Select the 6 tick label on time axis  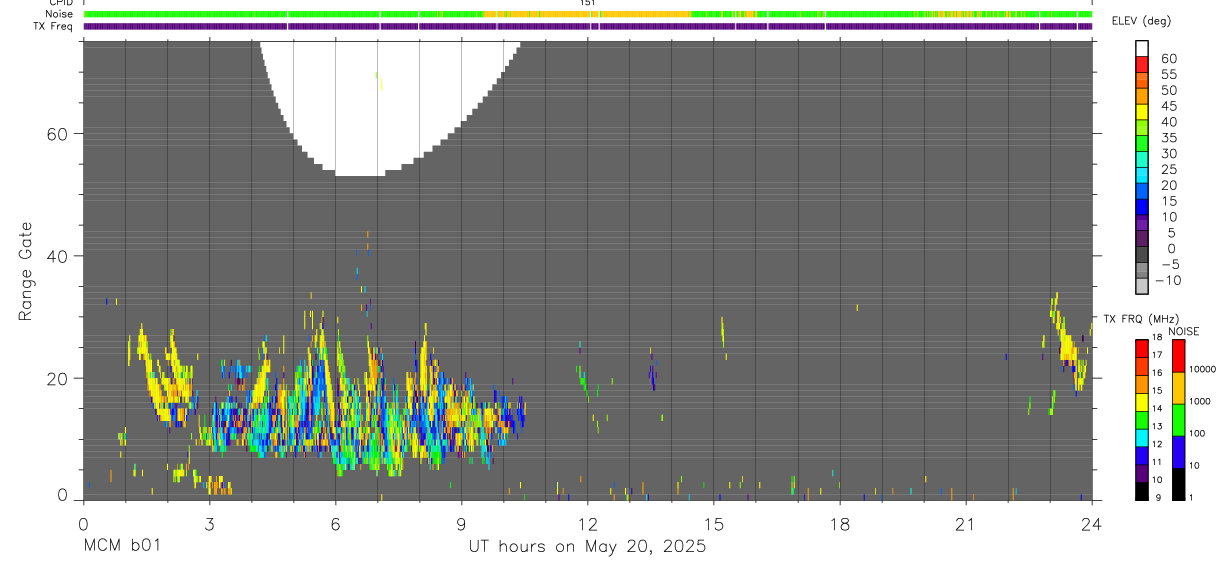coord(335,524)
